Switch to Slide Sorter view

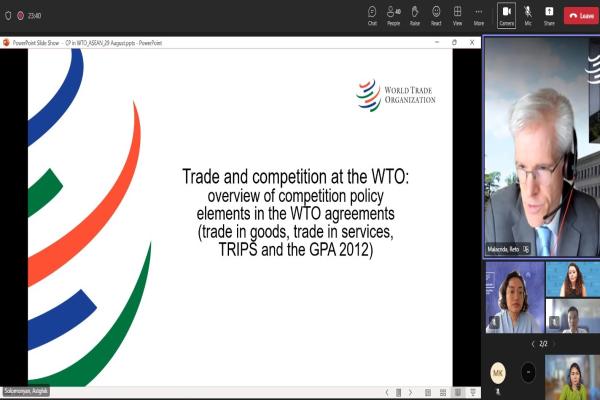tap(443, 392)
